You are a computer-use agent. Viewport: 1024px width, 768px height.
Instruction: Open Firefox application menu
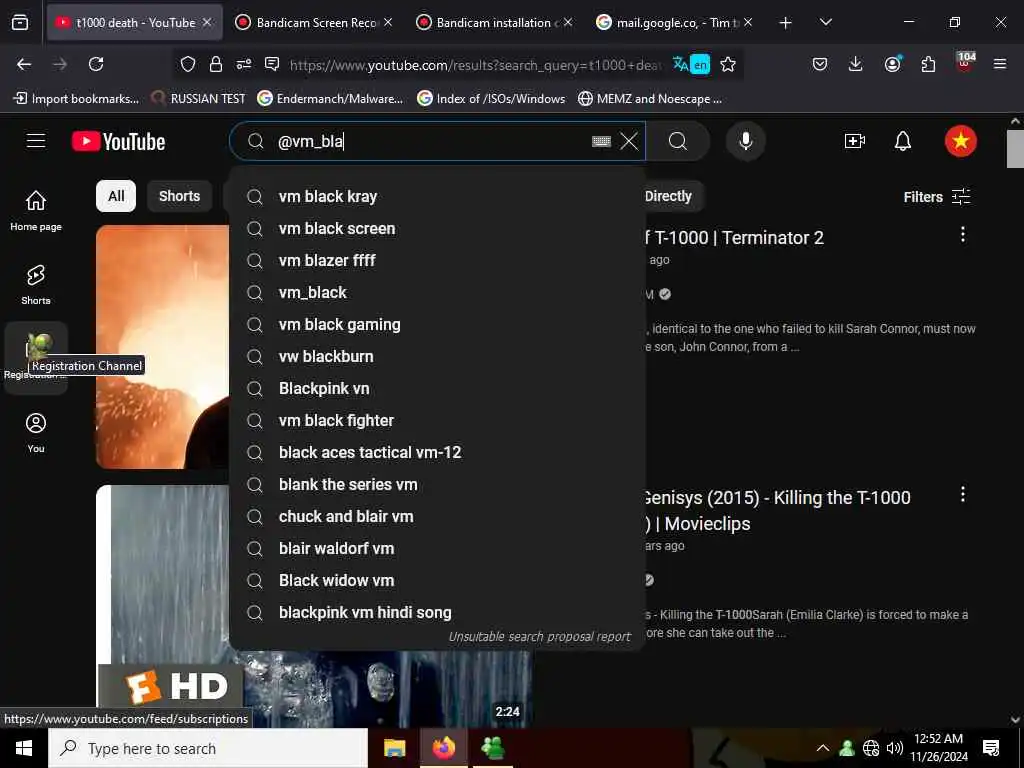point(1000,64)
